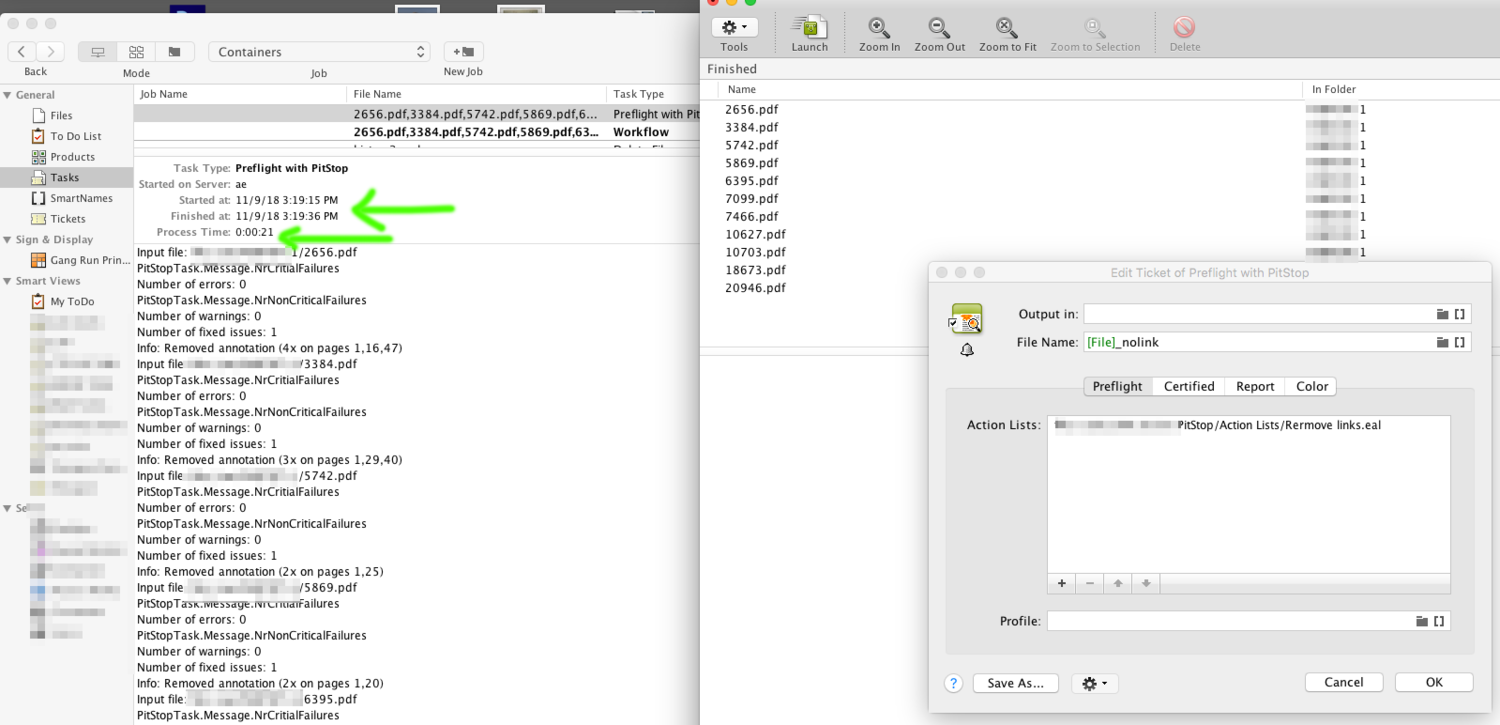The width and height of the screenshot is (1500, 725).
Task: Open My ToDo smart view
Action: tap(62, 302)
